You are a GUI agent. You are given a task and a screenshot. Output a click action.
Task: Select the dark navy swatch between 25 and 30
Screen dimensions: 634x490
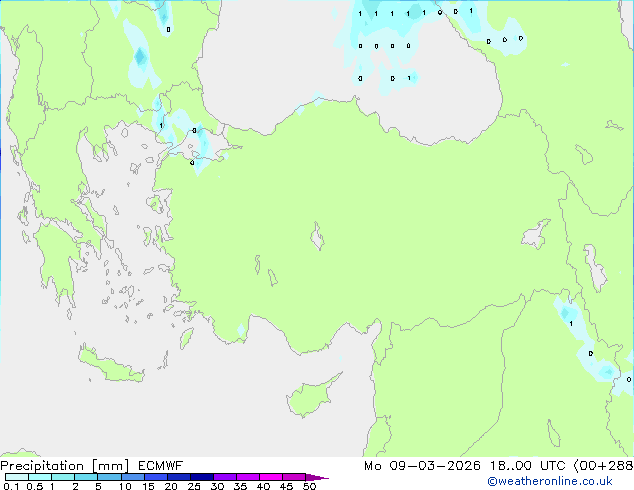[201, 477]
